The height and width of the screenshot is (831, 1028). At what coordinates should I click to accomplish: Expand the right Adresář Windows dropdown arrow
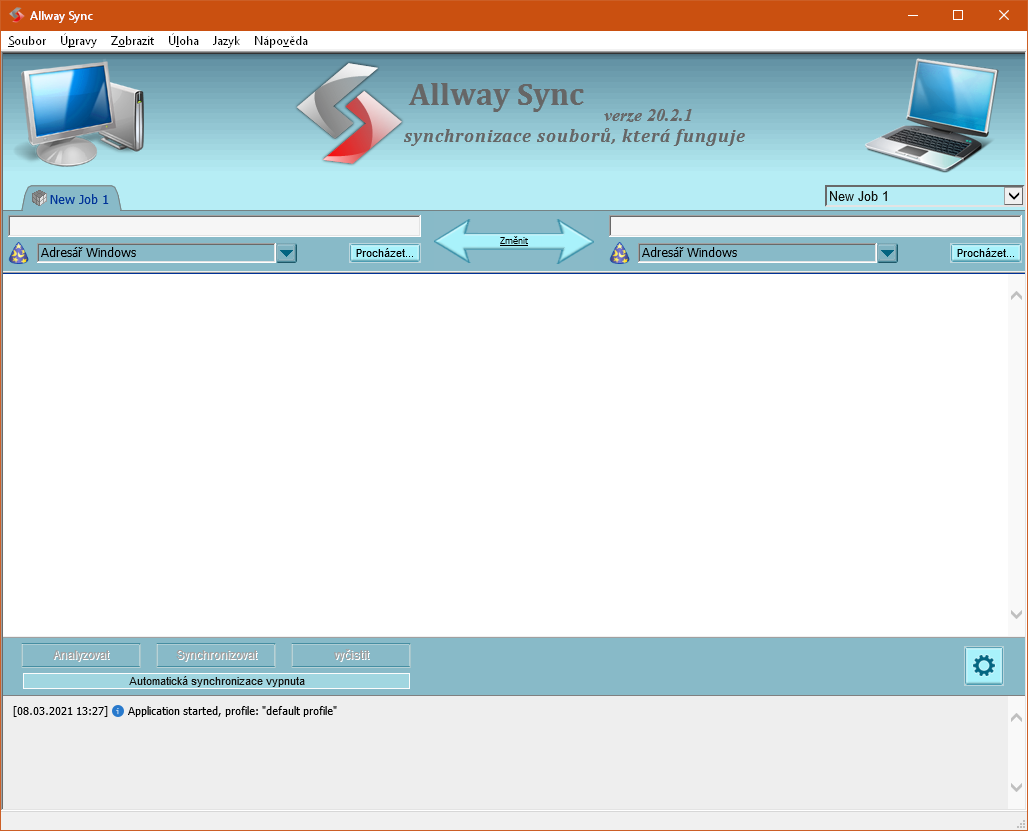pos(887,253)
